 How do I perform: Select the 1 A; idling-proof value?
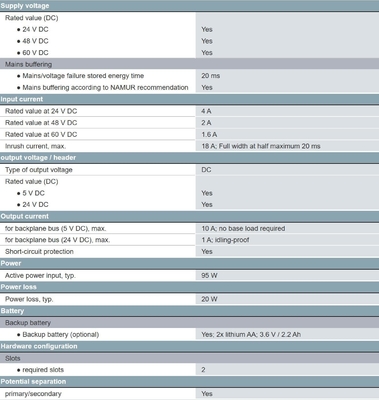point(225,240)
